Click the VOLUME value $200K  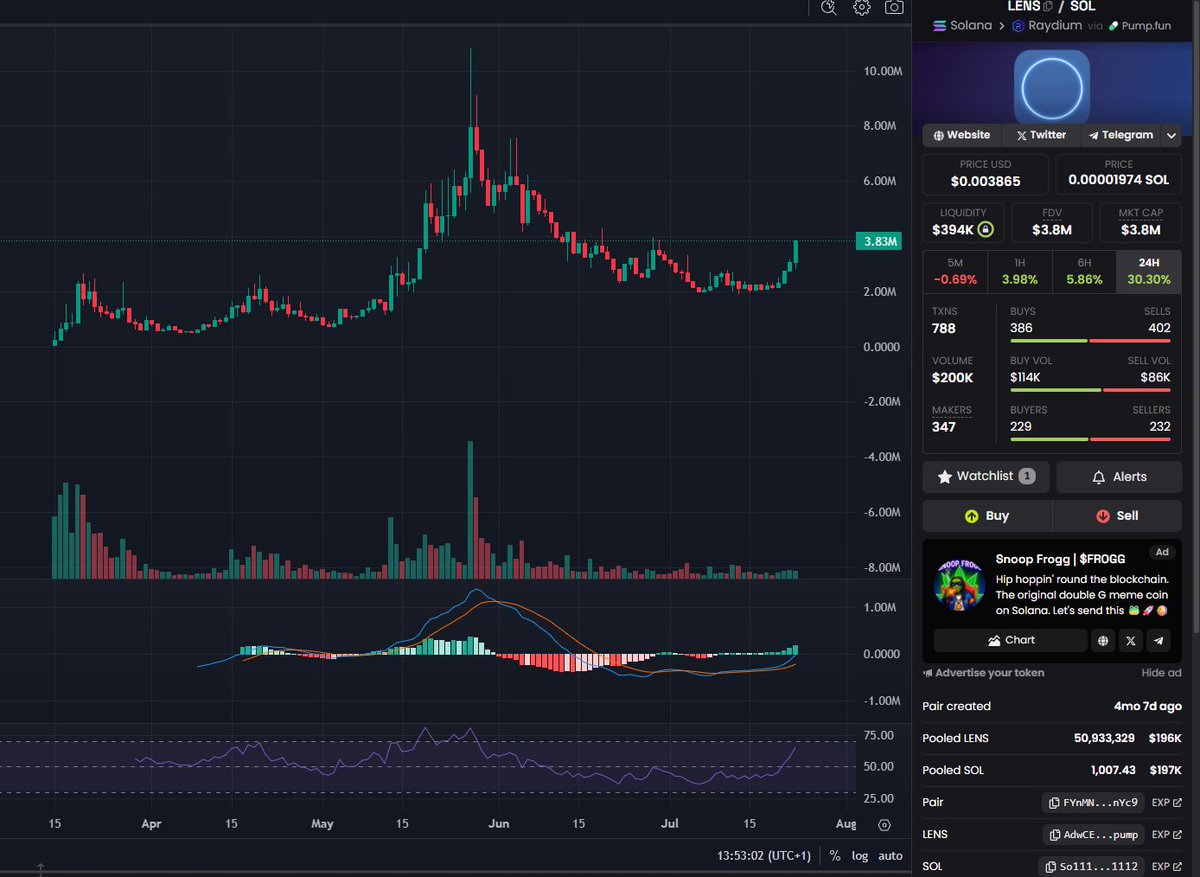pyautogui.click(x=952, y=377)
